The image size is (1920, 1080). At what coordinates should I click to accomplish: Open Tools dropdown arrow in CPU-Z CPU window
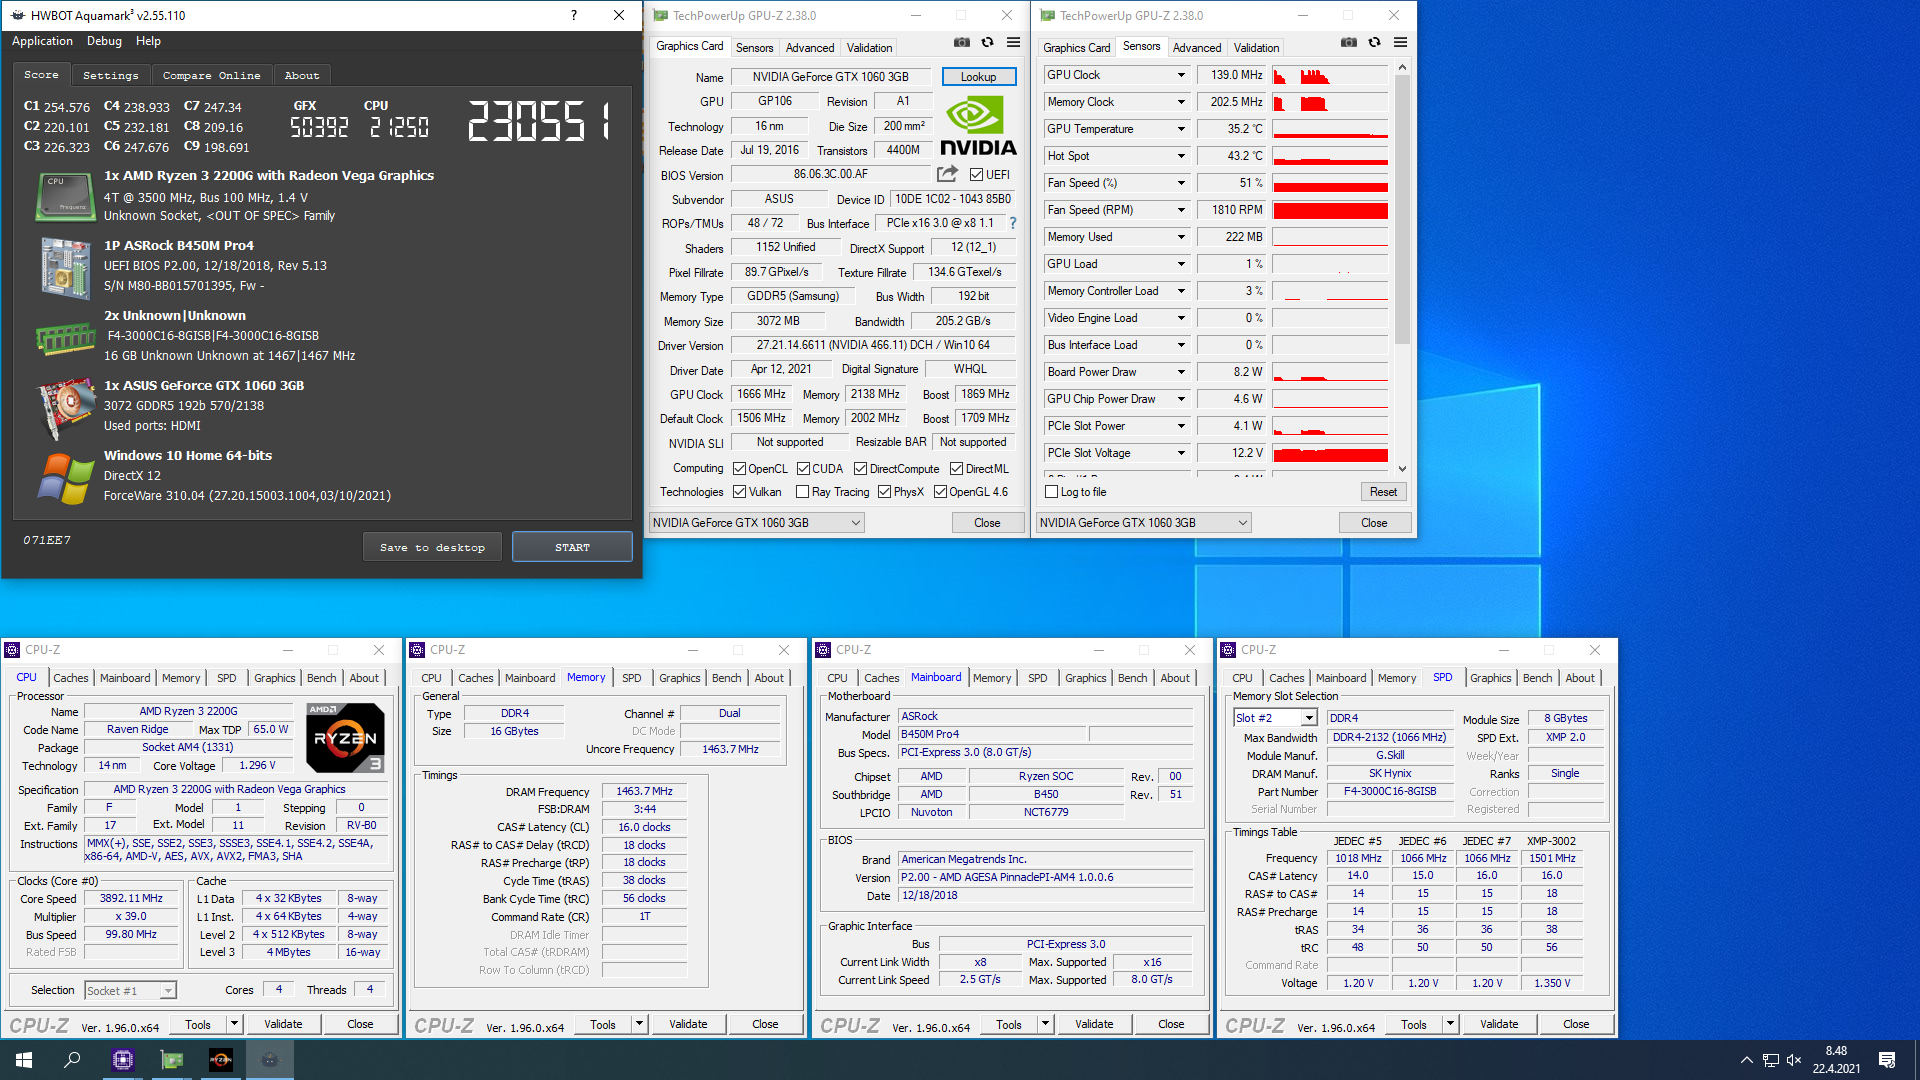click(x=234, y=1024)
